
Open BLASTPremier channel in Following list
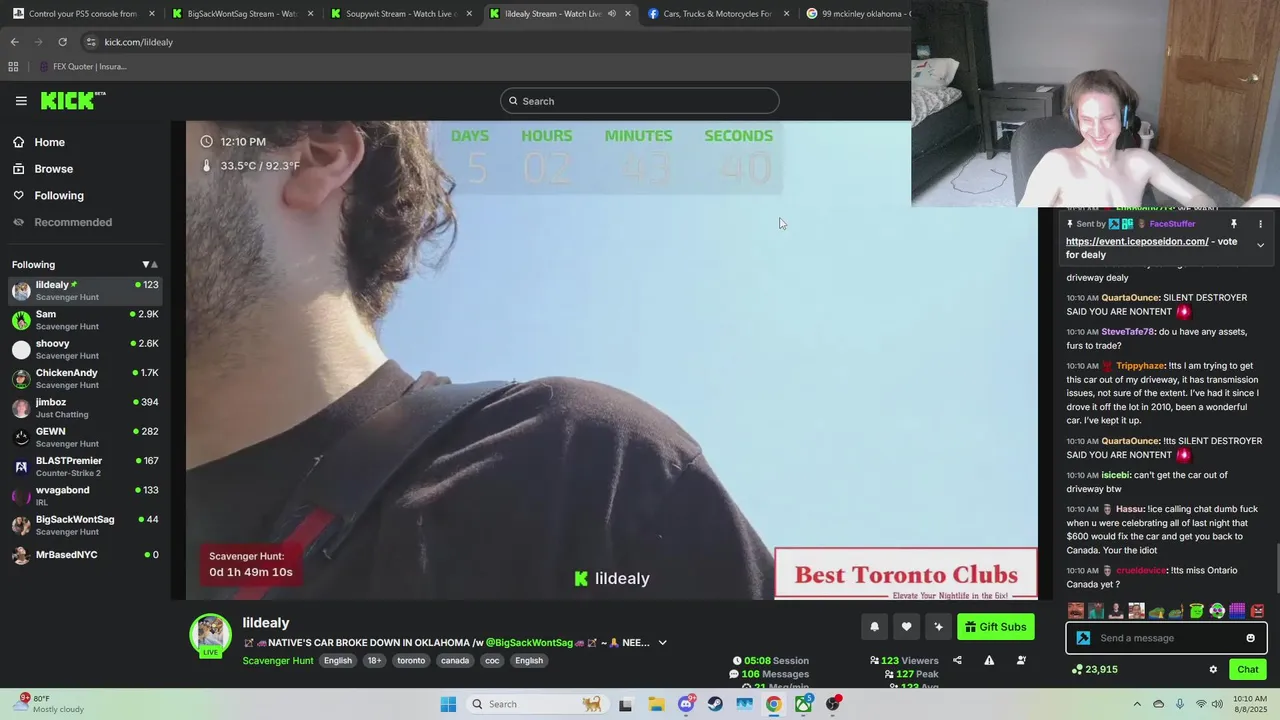(x=86, y=466)
